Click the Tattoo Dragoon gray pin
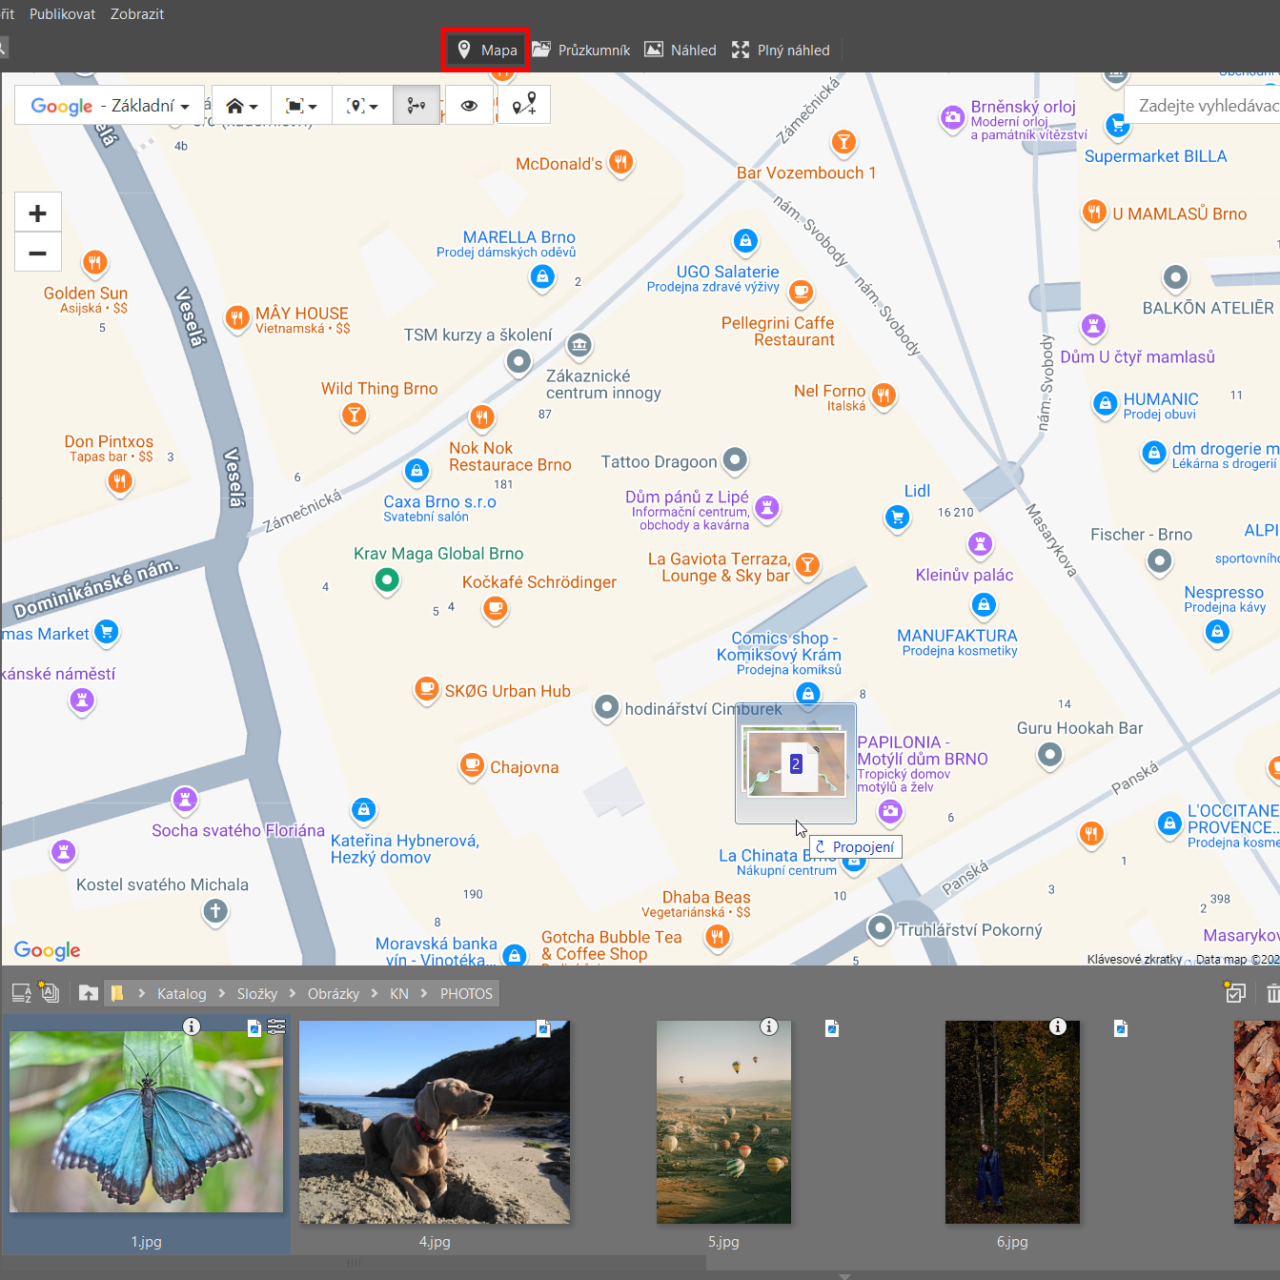The height and width of the screenshot is (1280, 1280). pyautogui.click(x=735, y=460)
